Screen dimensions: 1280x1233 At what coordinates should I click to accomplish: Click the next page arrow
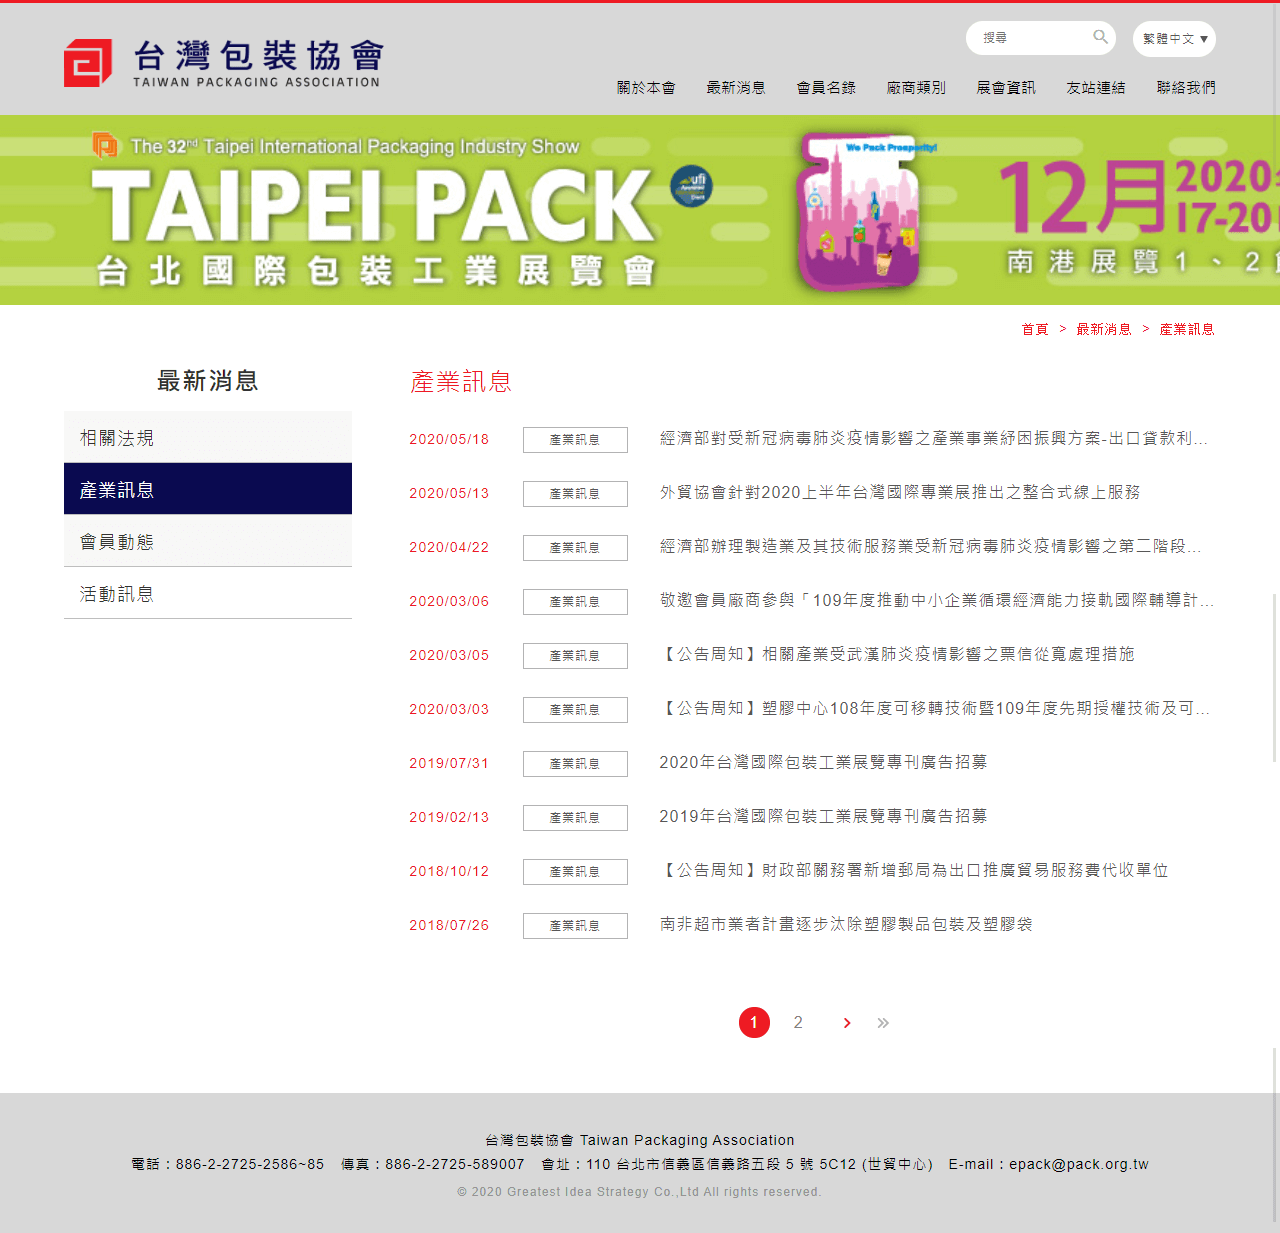tap(847, 1023)
